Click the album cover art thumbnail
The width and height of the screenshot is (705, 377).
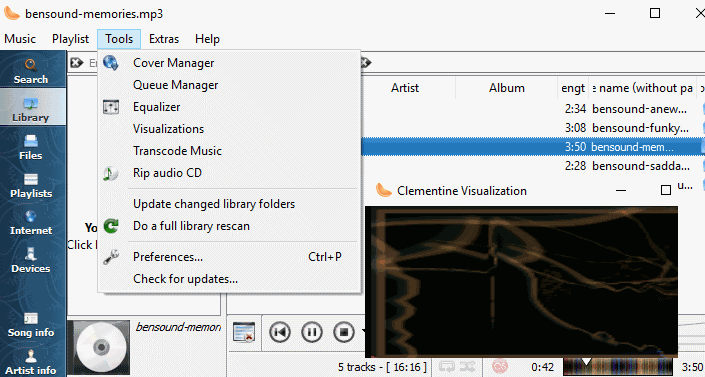pos(102,347)
